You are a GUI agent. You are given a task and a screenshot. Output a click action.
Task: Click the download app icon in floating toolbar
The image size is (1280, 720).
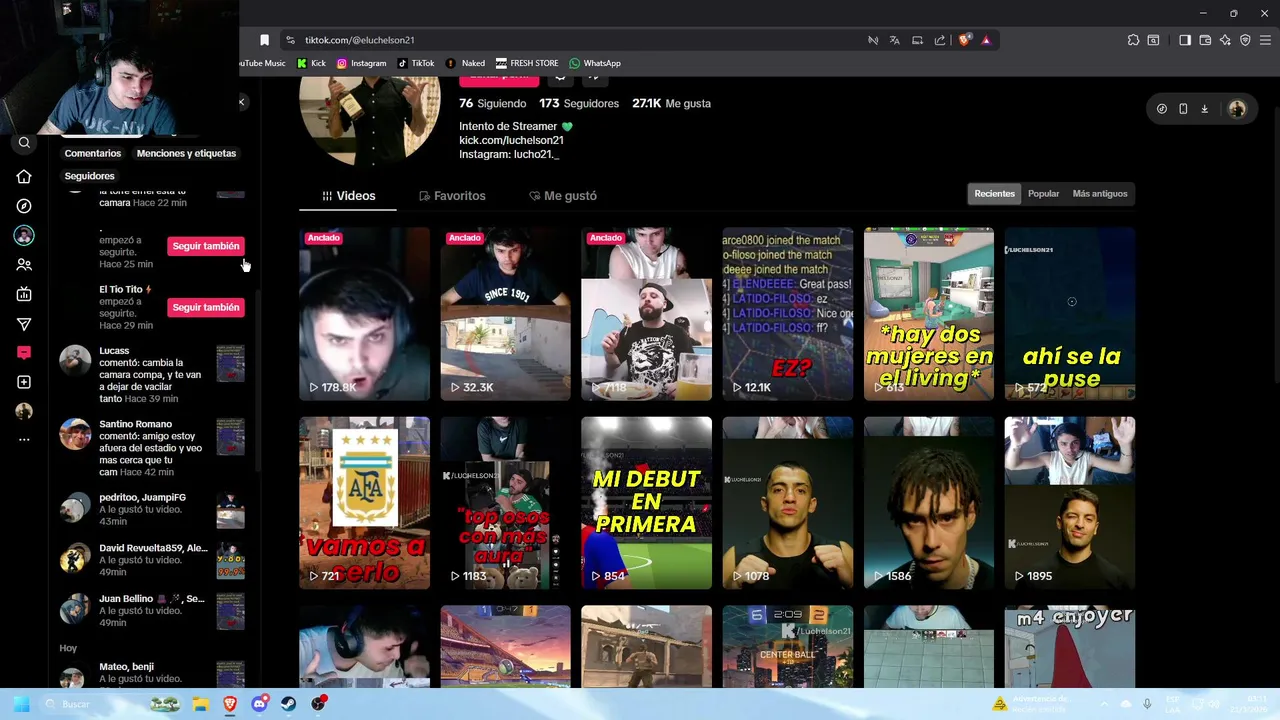[x=1205, y=109]
